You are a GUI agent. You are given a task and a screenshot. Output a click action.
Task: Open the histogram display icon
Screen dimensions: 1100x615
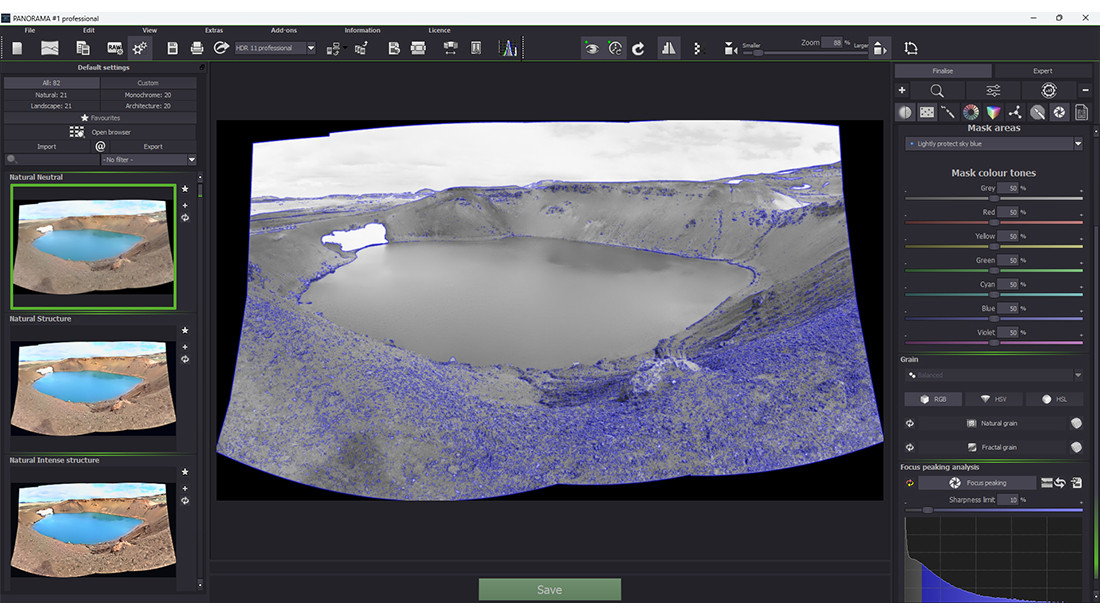[508, 48]
